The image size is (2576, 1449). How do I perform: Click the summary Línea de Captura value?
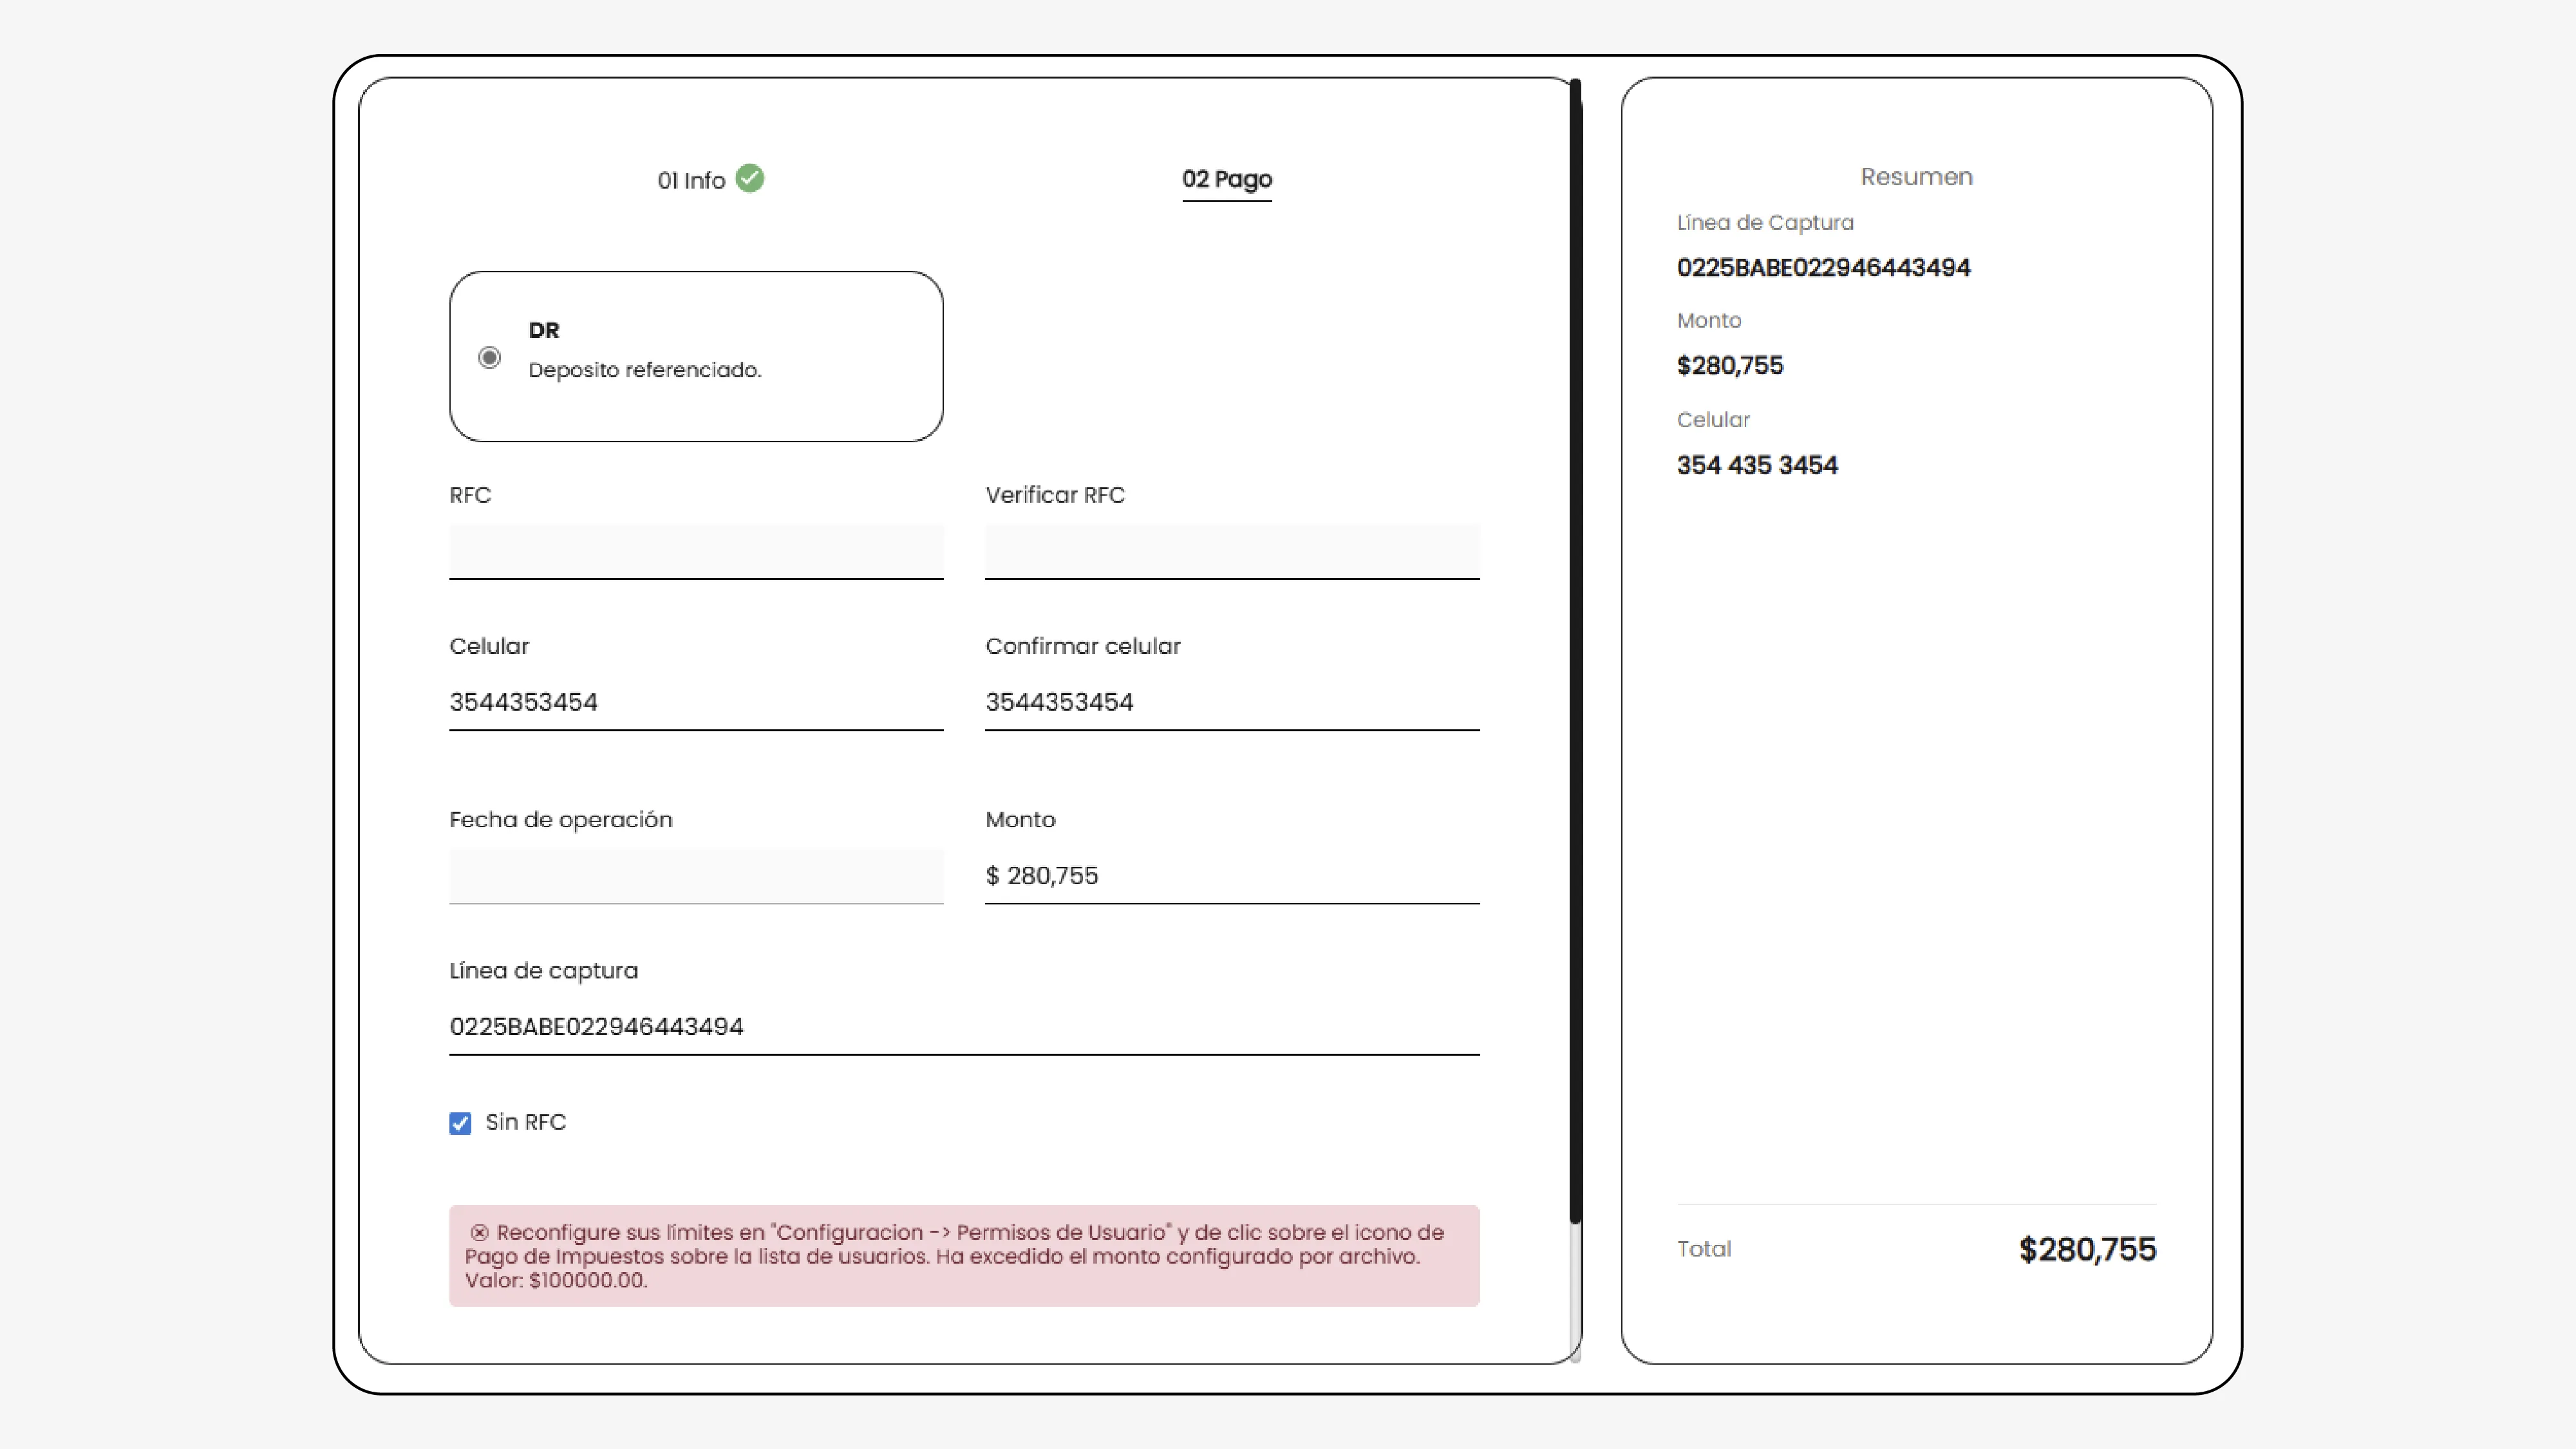[1823, 268]
